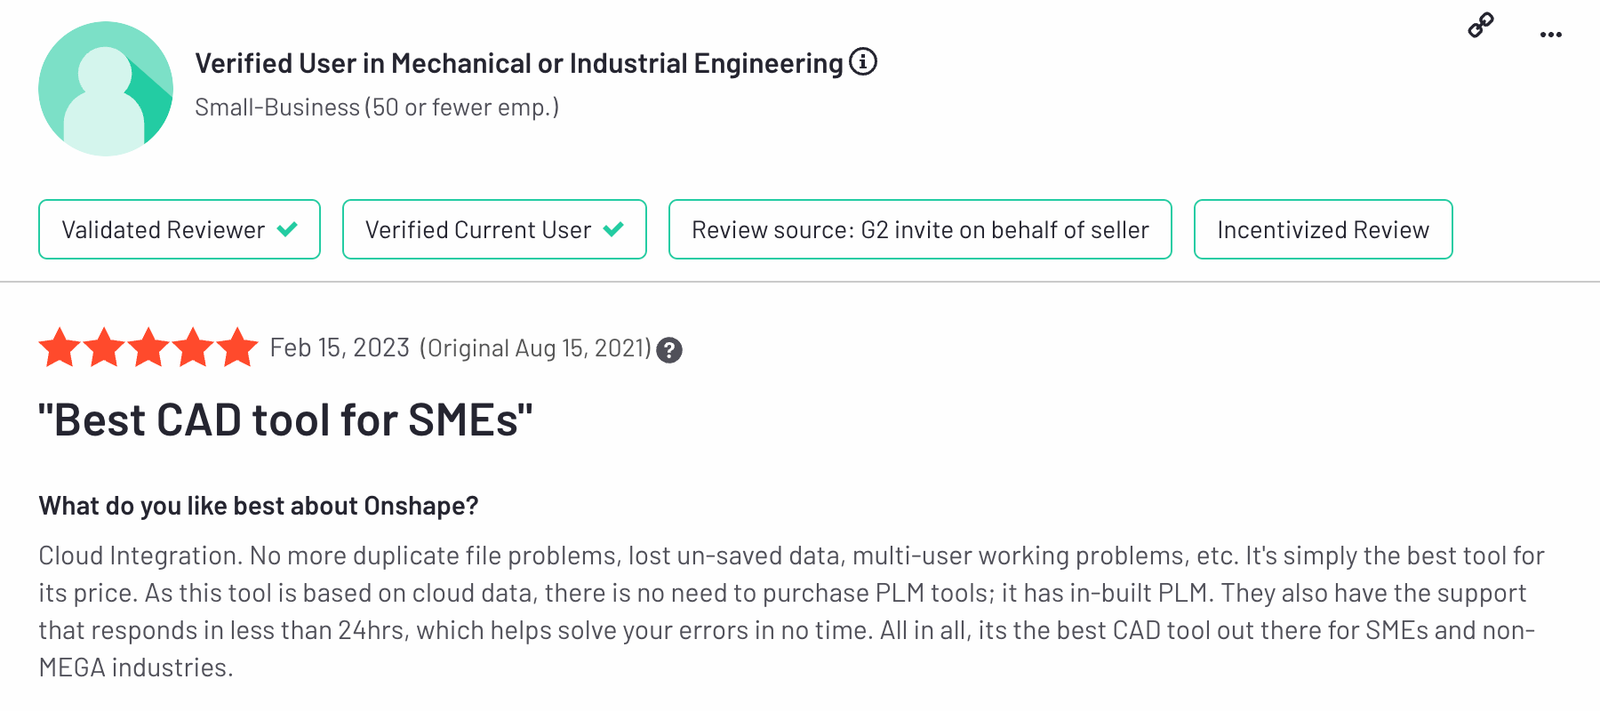Click the copy review link icon
The height and width of the screenshot is (711, 1600).
tap(1481, 25)
